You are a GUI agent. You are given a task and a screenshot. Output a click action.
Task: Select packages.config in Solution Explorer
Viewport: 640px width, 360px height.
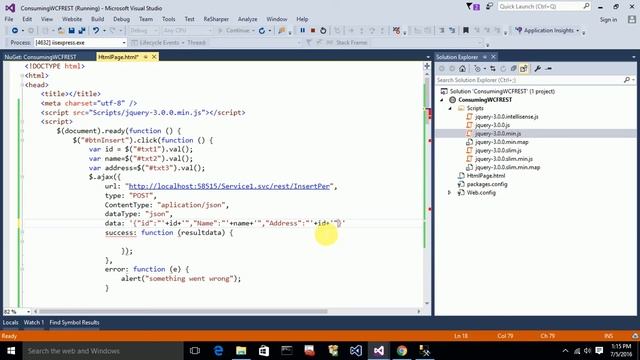coord(487,184)
